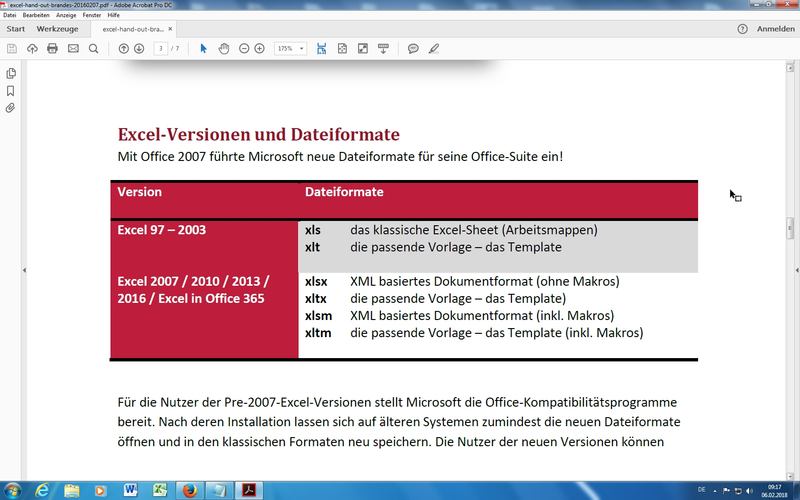This screenshot has height=500, width=800.
Task: Click the print icon in toolbar
Action: (x=52, y=48)
